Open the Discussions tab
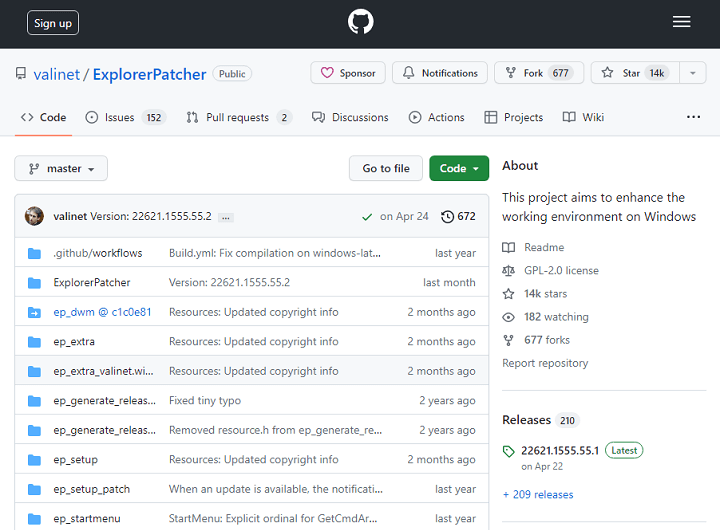The width and height of the screenshot is (720, 530). click(x=350, y=118)
